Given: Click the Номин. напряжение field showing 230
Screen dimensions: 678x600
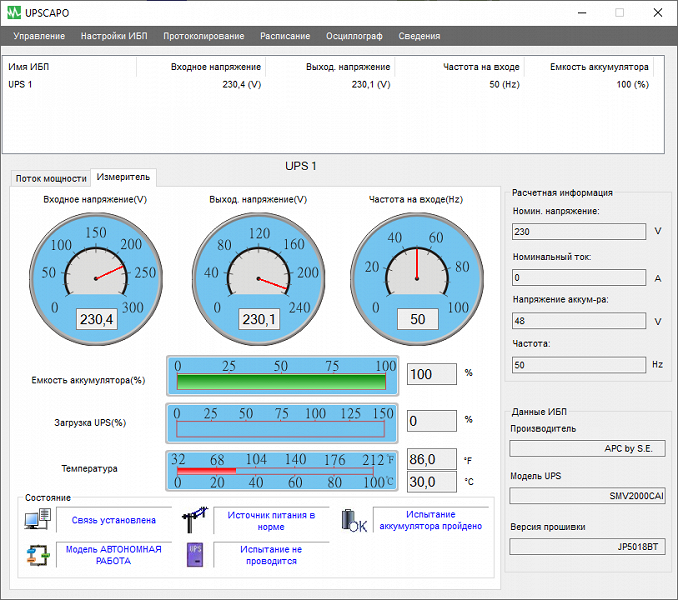Looking at the screenshot, I should click(x=578, y=231).
